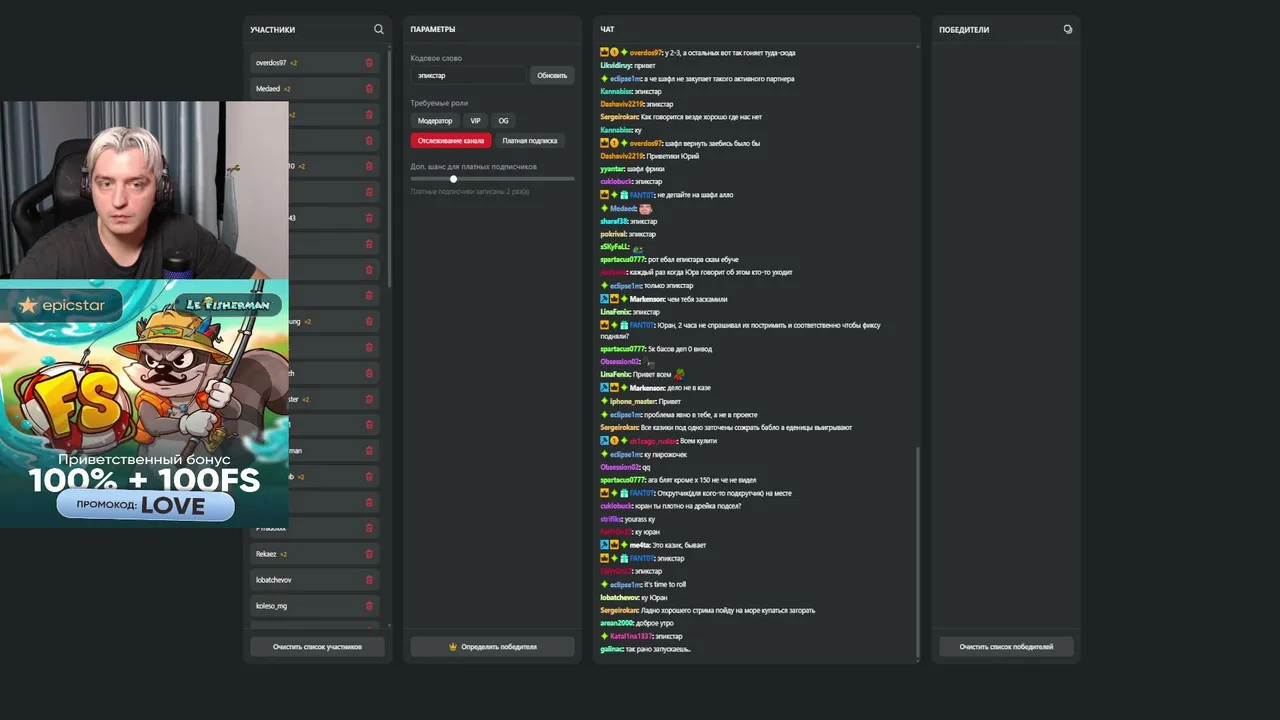Screen dimensions: 1280x720
Task: Toggle the VIP role requirement
Action: pyautogui.click(x=475, y=120)
